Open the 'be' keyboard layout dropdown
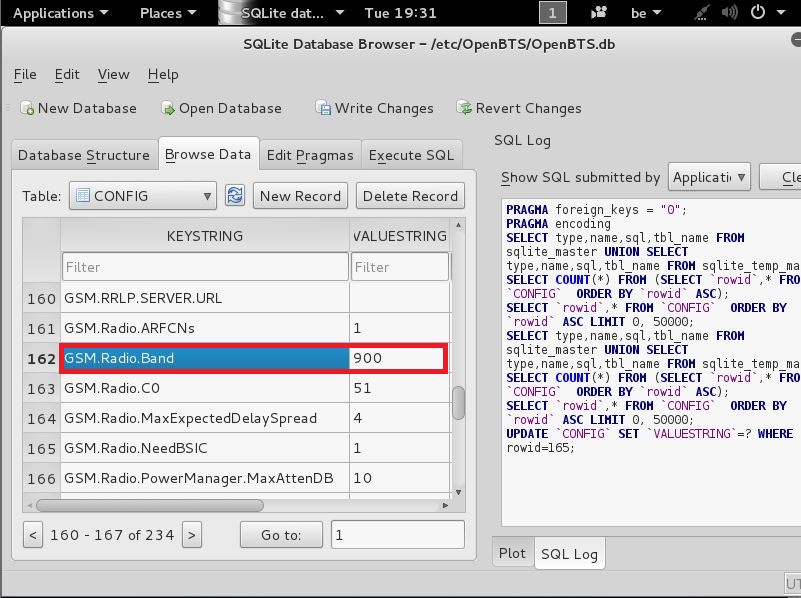Viewport: 801px width, 598px height. pos(646,13)
